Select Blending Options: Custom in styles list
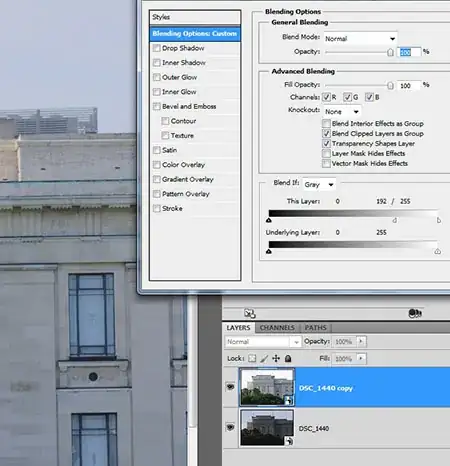450x466 pixels. pos(195,34)
